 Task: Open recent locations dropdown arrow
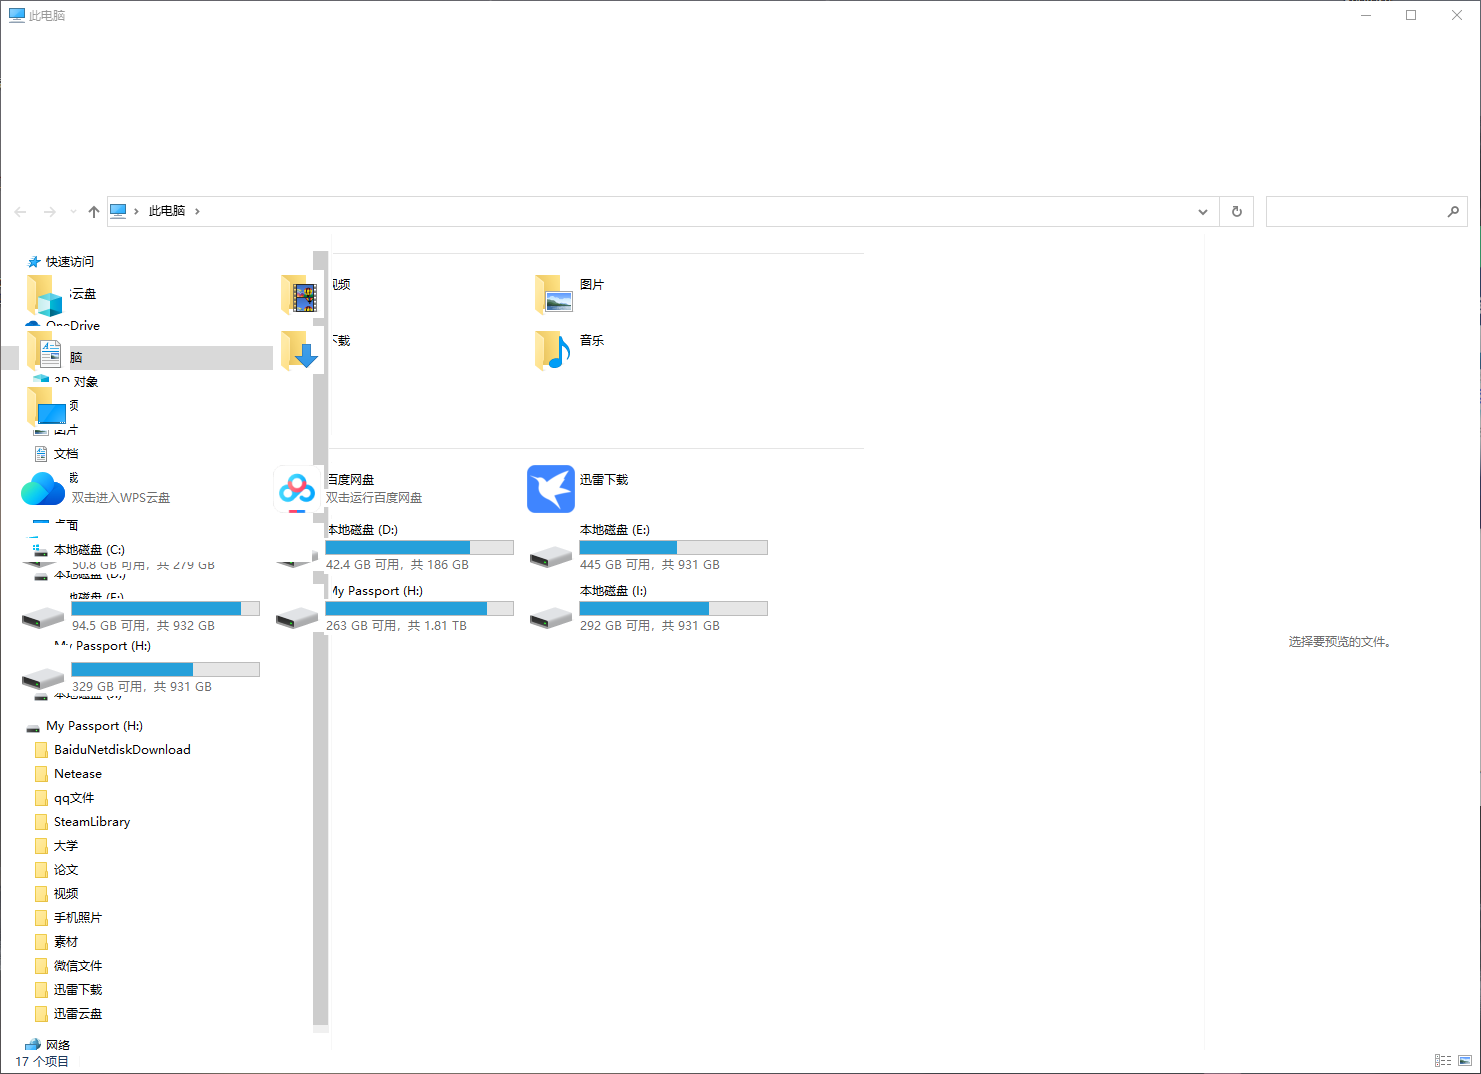pyautogui.click(x=73, y=212)
